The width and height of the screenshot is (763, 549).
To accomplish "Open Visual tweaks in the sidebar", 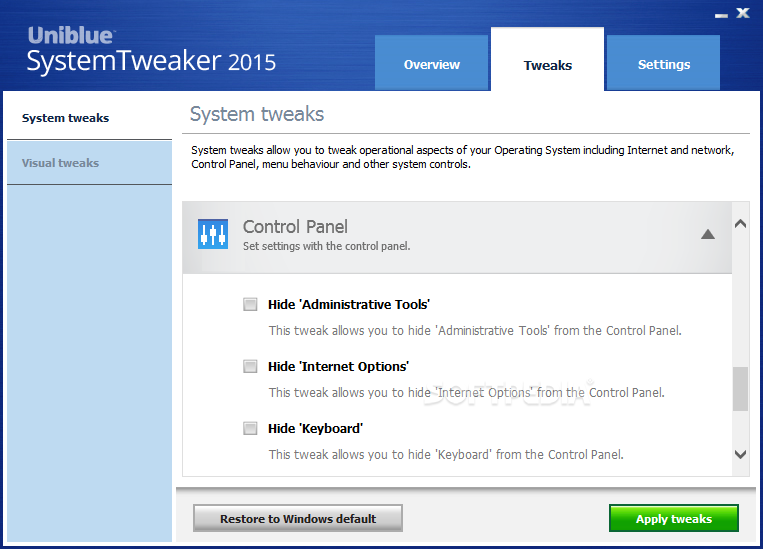I will pos(90,163).
